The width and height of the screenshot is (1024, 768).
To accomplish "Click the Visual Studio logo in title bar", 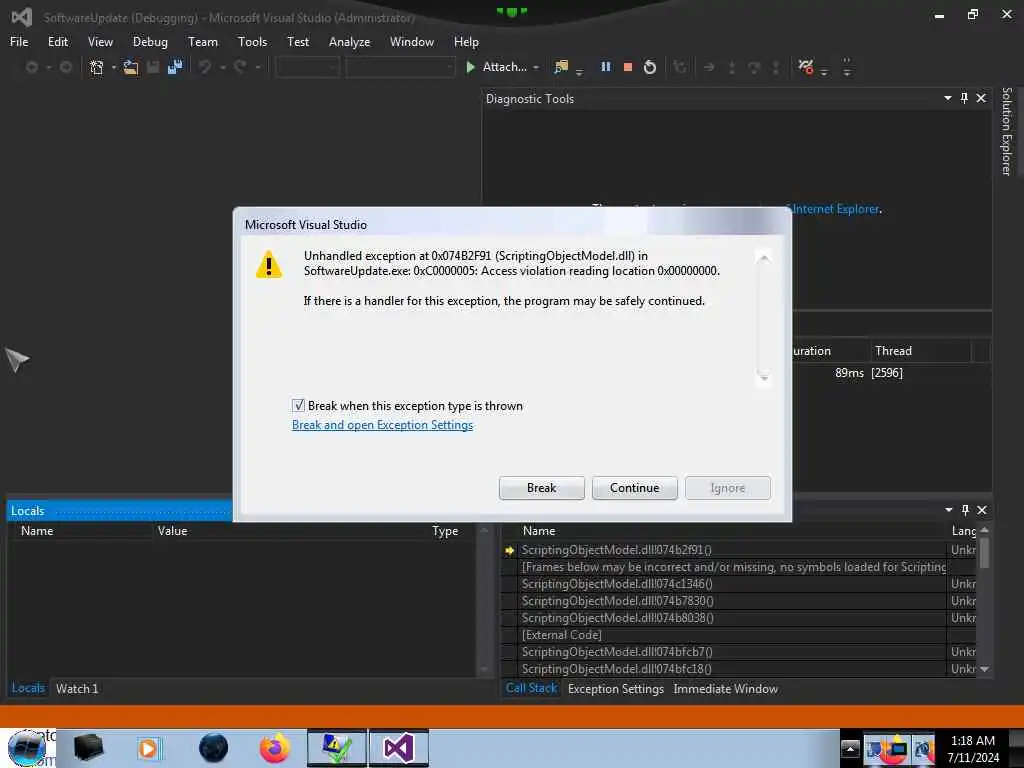I will pyautogui.click(x=22, y=17).
